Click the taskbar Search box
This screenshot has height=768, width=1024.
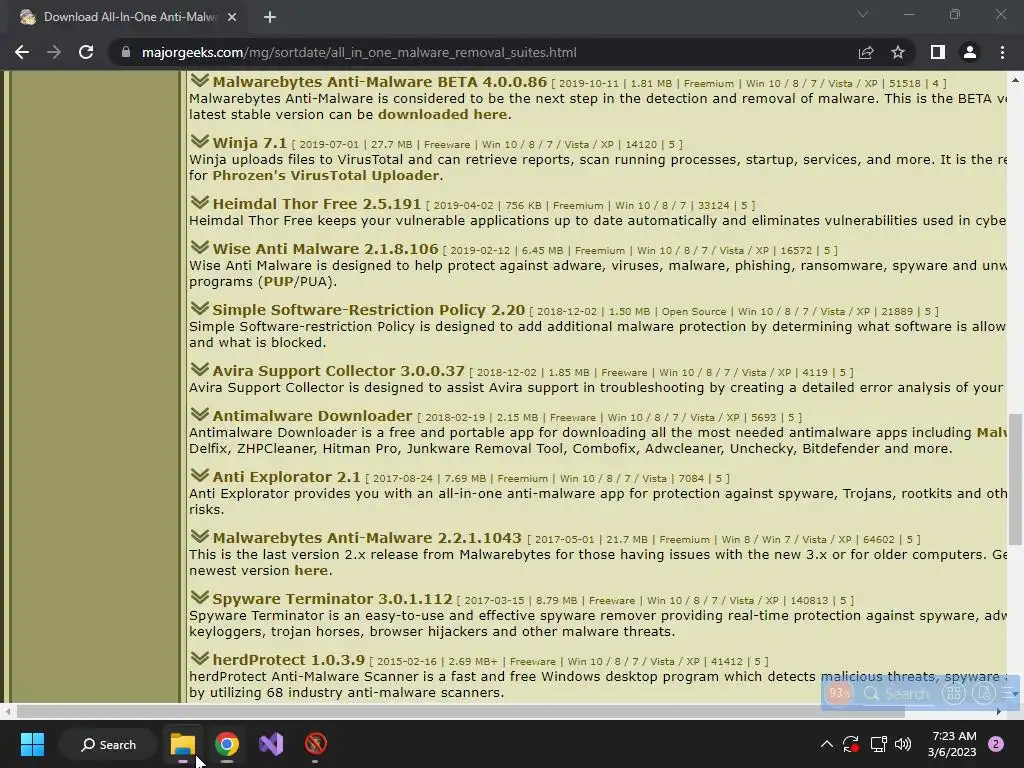click(x=108, y=744)
